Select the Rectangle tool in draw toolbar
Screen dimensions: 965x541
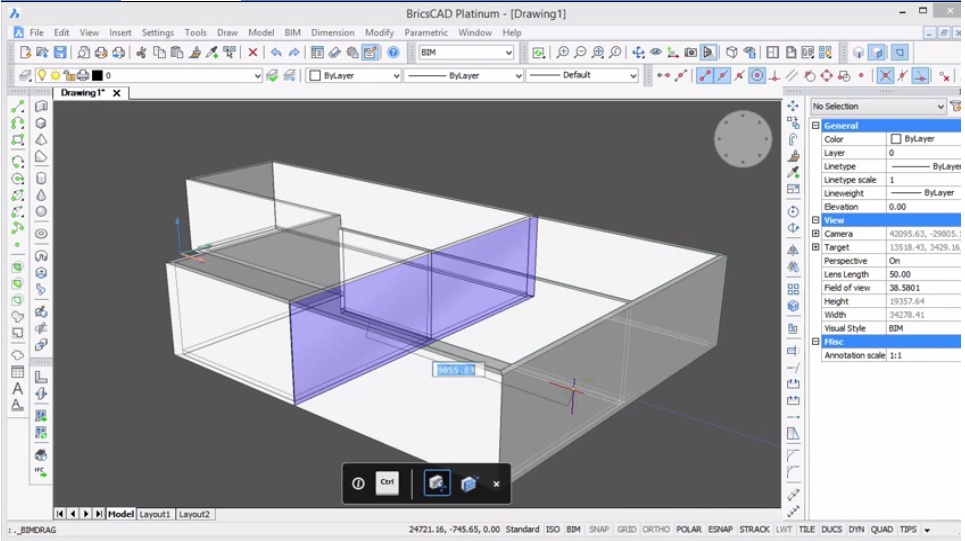click(x=17, y=140)
